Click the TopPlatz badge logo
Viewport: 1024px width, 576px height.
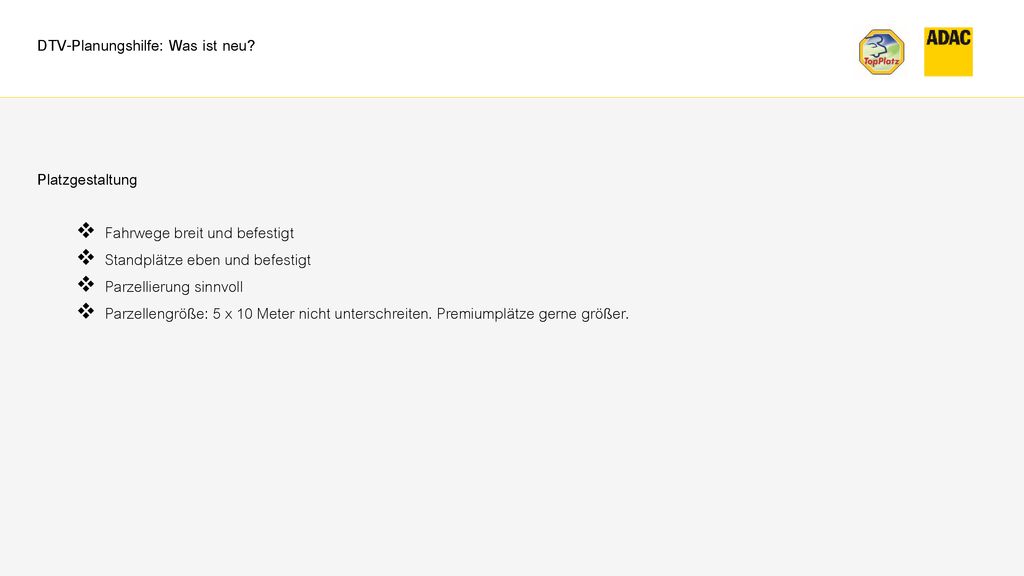[x=881, y=52]
